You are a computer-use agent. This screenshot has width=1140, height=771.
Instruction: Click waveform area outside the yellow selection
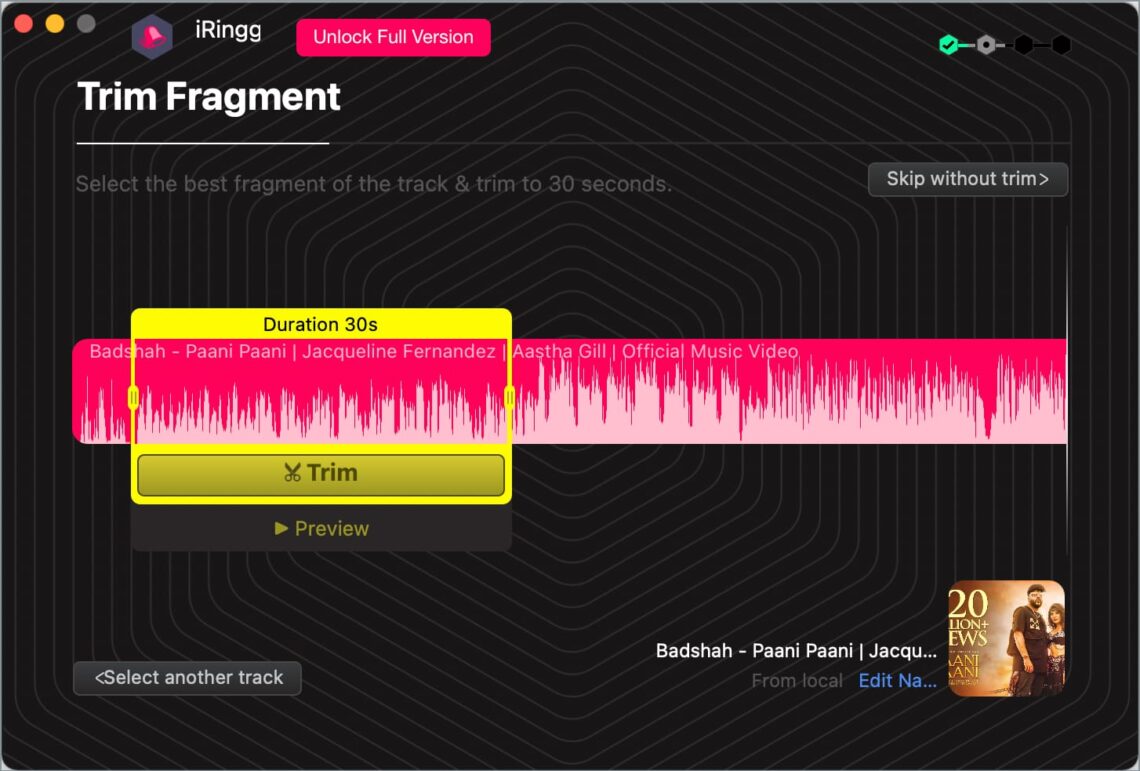point(780,400)
